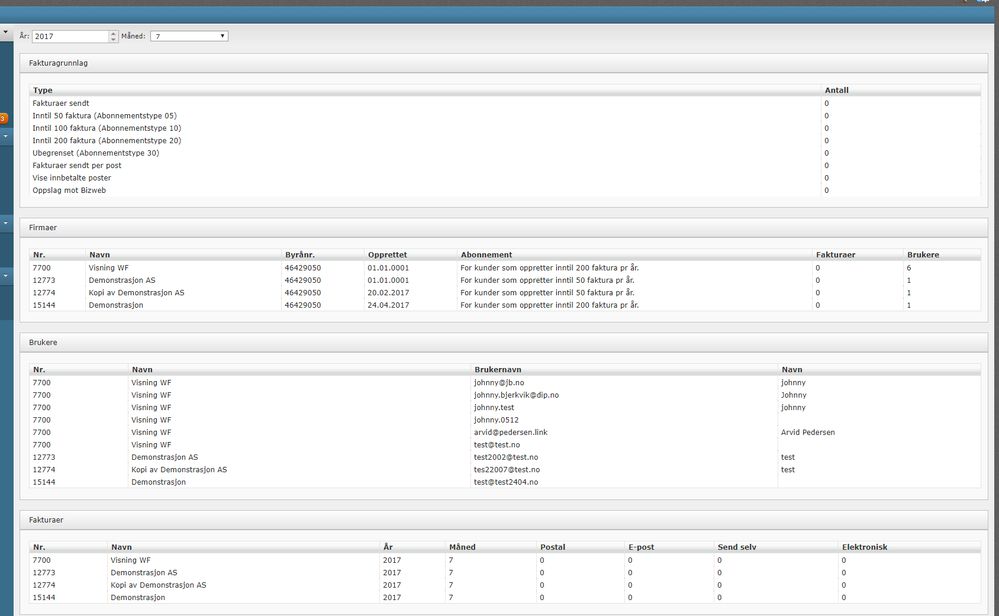Select 'Inntil 200 faktura (Abonnementstype 20)' row

point(505,140)
